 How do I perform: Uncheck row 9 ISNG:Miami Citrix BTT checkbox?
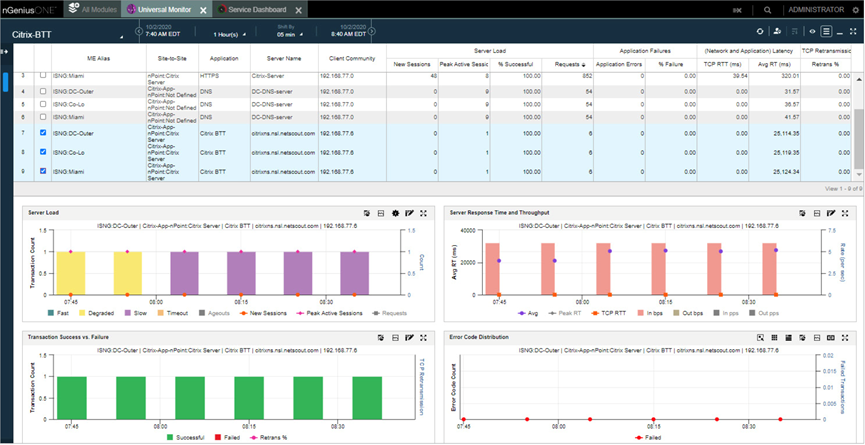coord(41,171)
